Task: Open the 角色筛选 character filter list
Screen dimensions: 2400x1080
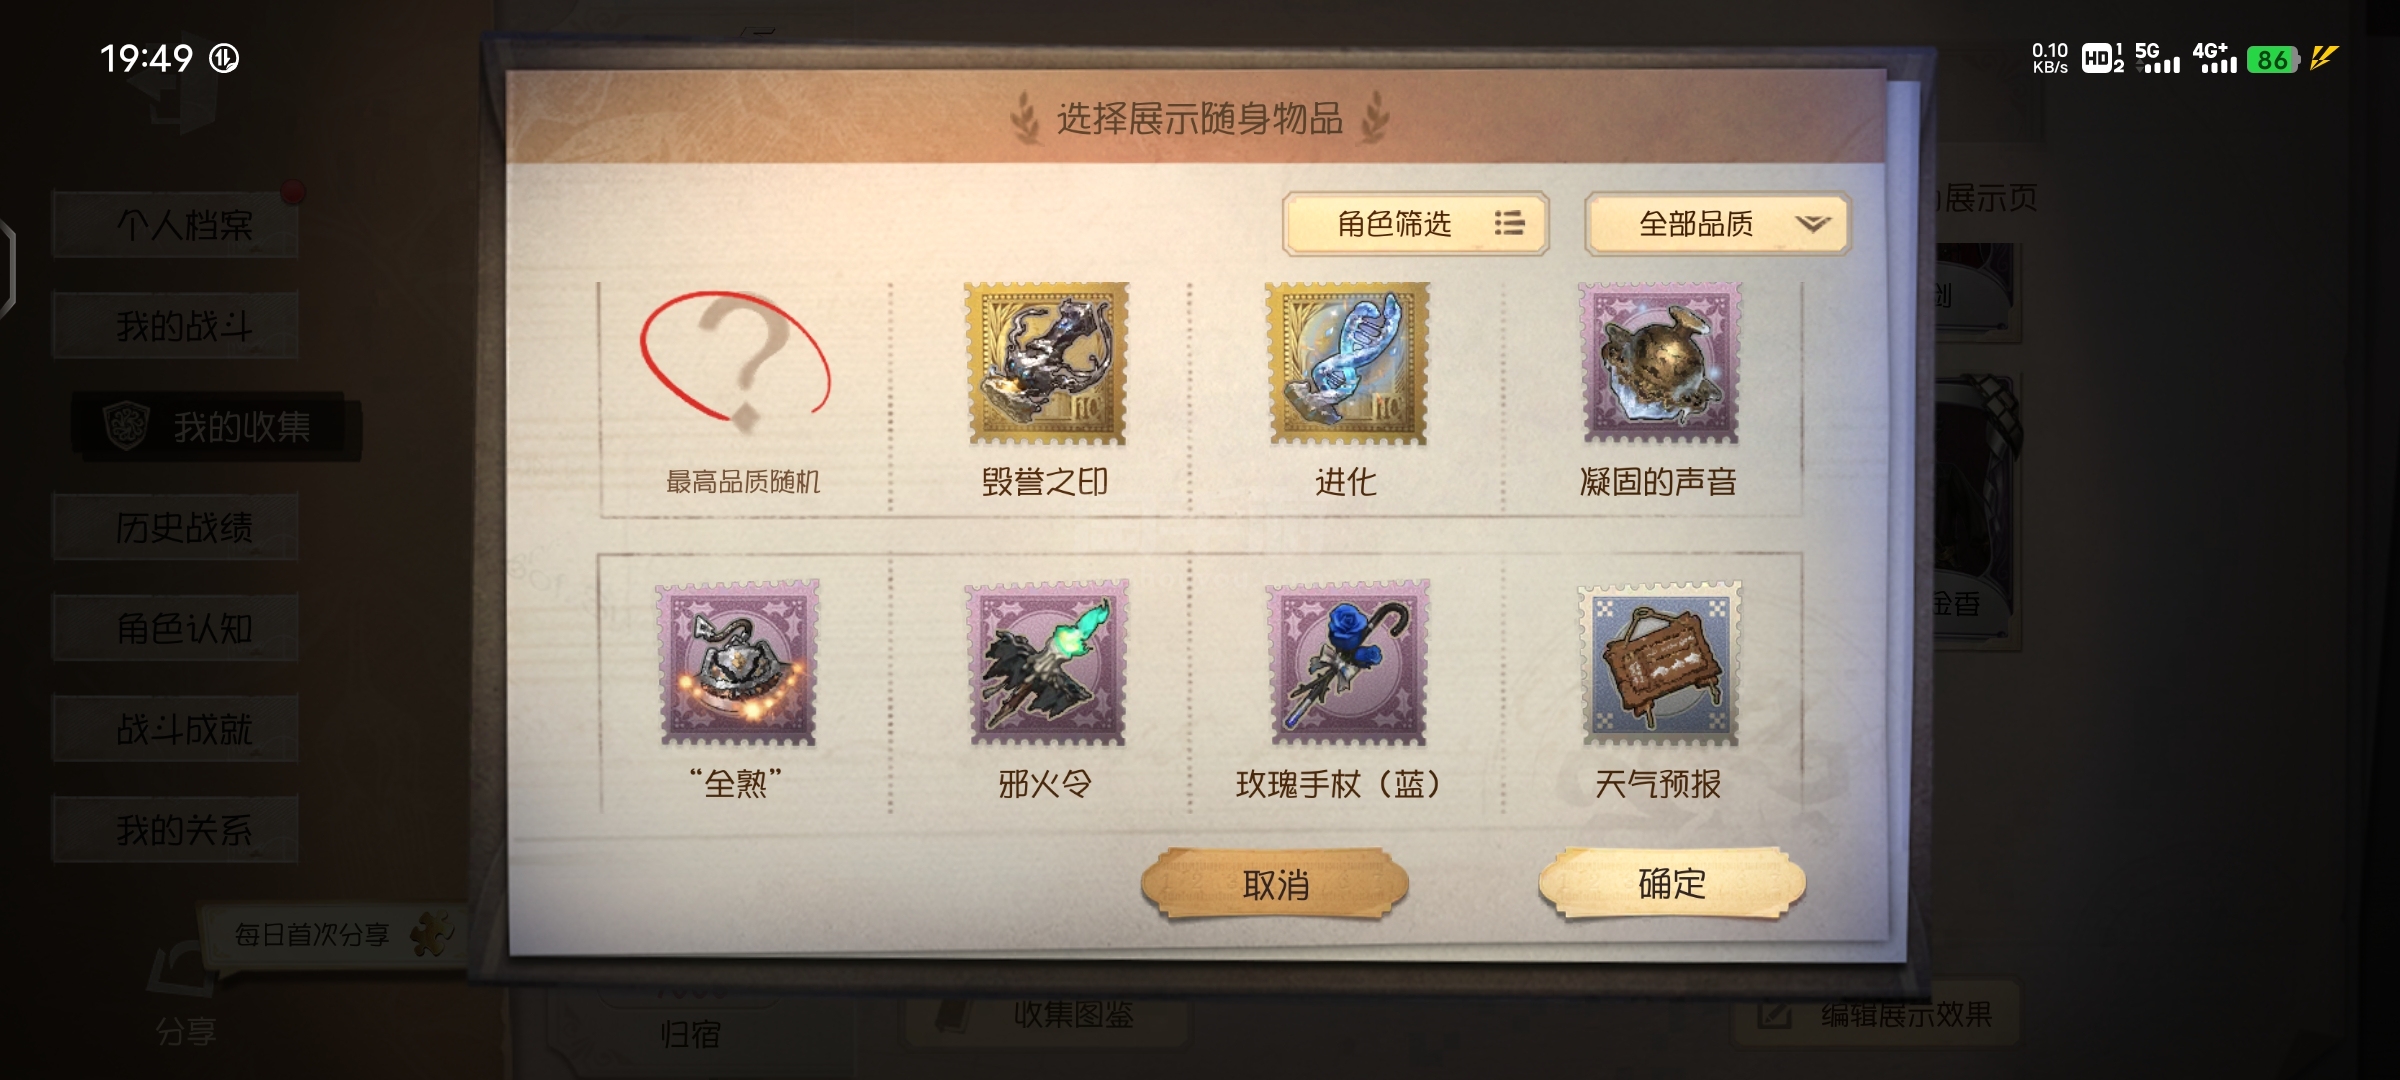Action: 1415,224
